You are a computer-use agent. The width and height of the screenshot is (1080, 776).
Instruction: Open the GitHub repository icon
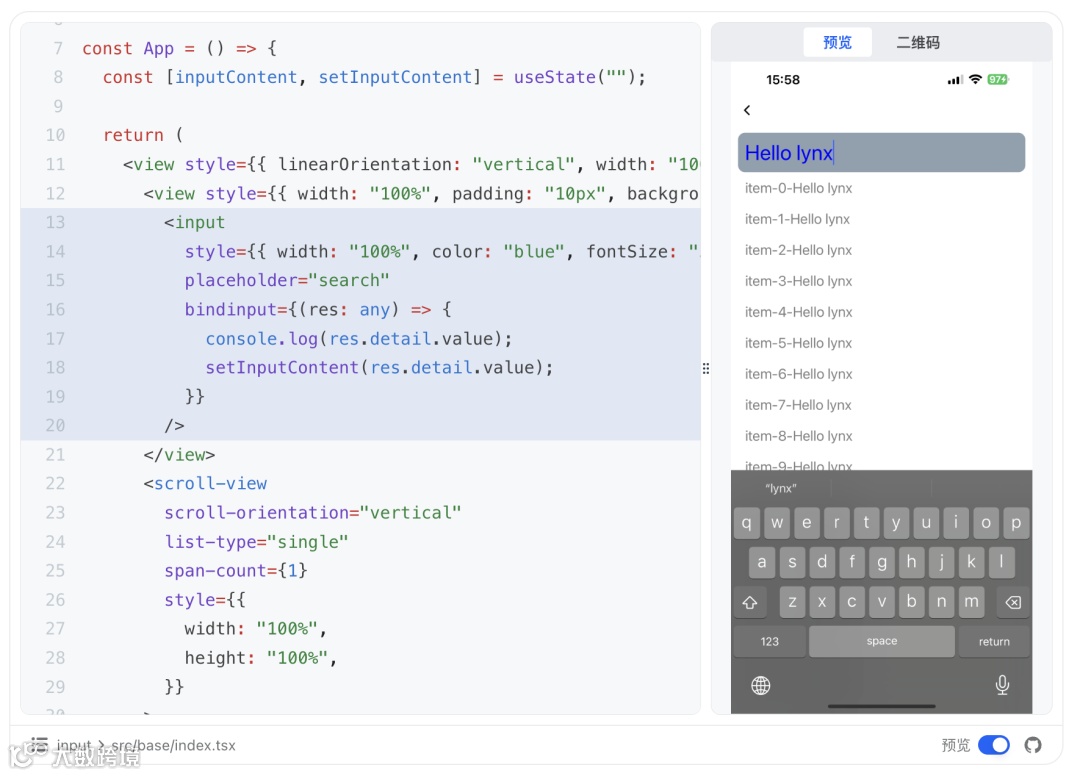click(1032, 745)
